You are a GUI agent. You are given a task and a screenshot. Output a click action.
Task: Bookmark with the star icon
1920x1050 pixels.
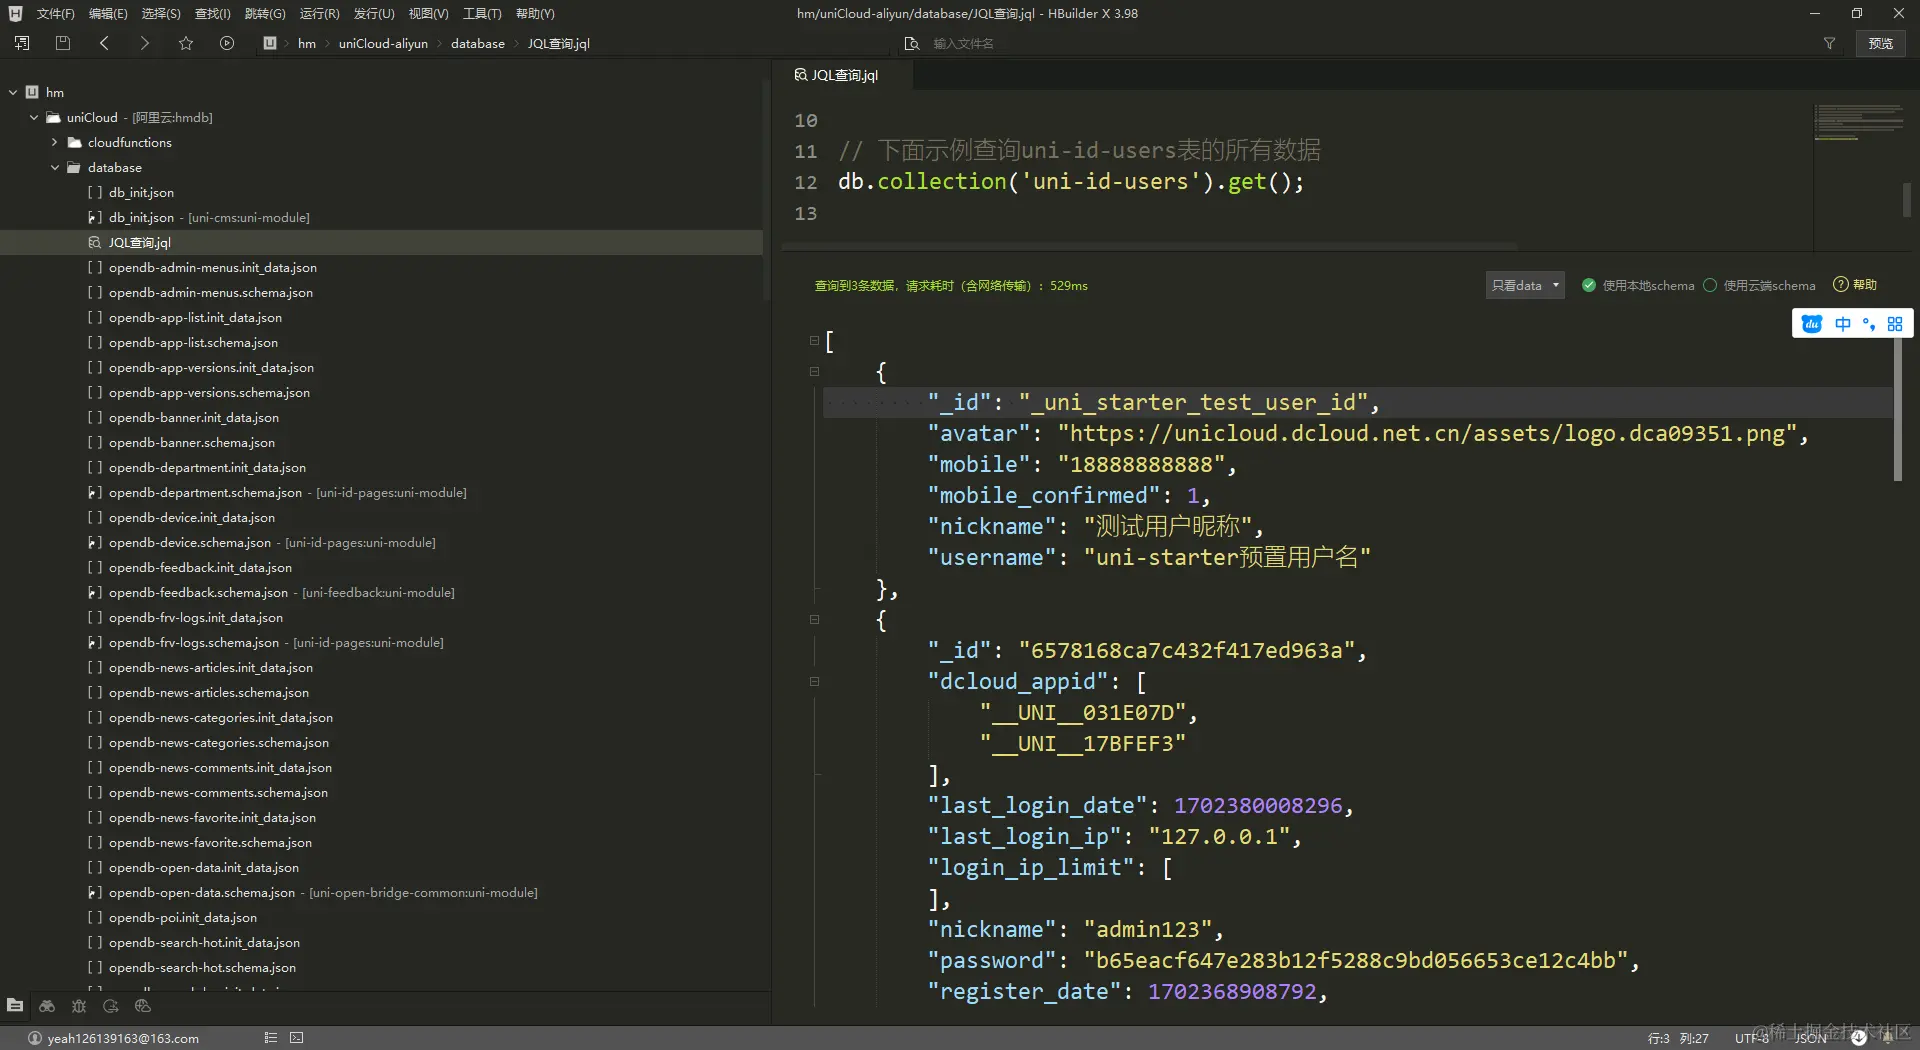coord(186,43)
